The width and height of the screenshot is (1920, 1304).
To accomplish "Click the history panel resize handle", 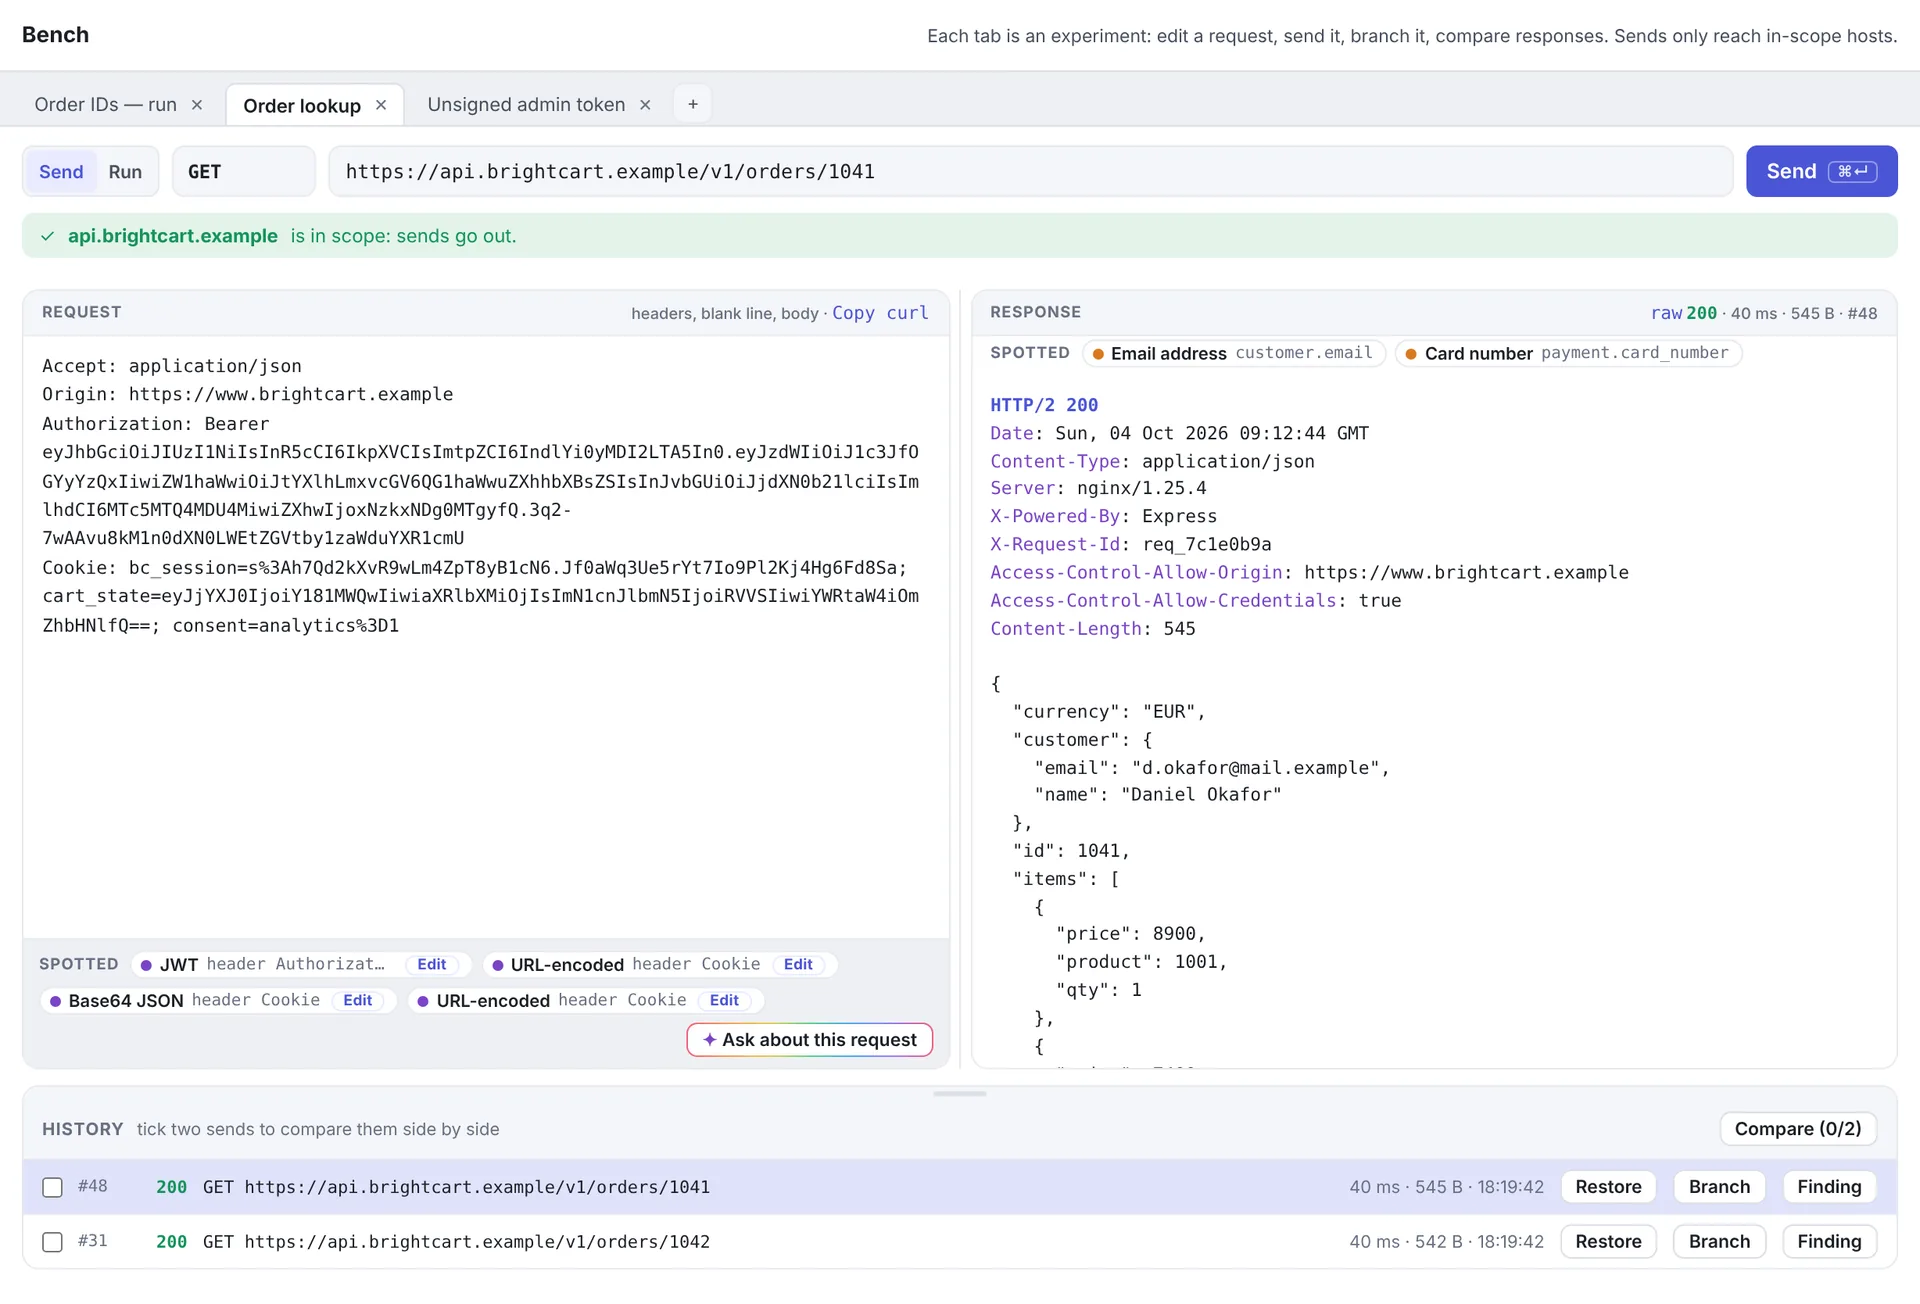I will (960, 1094).
